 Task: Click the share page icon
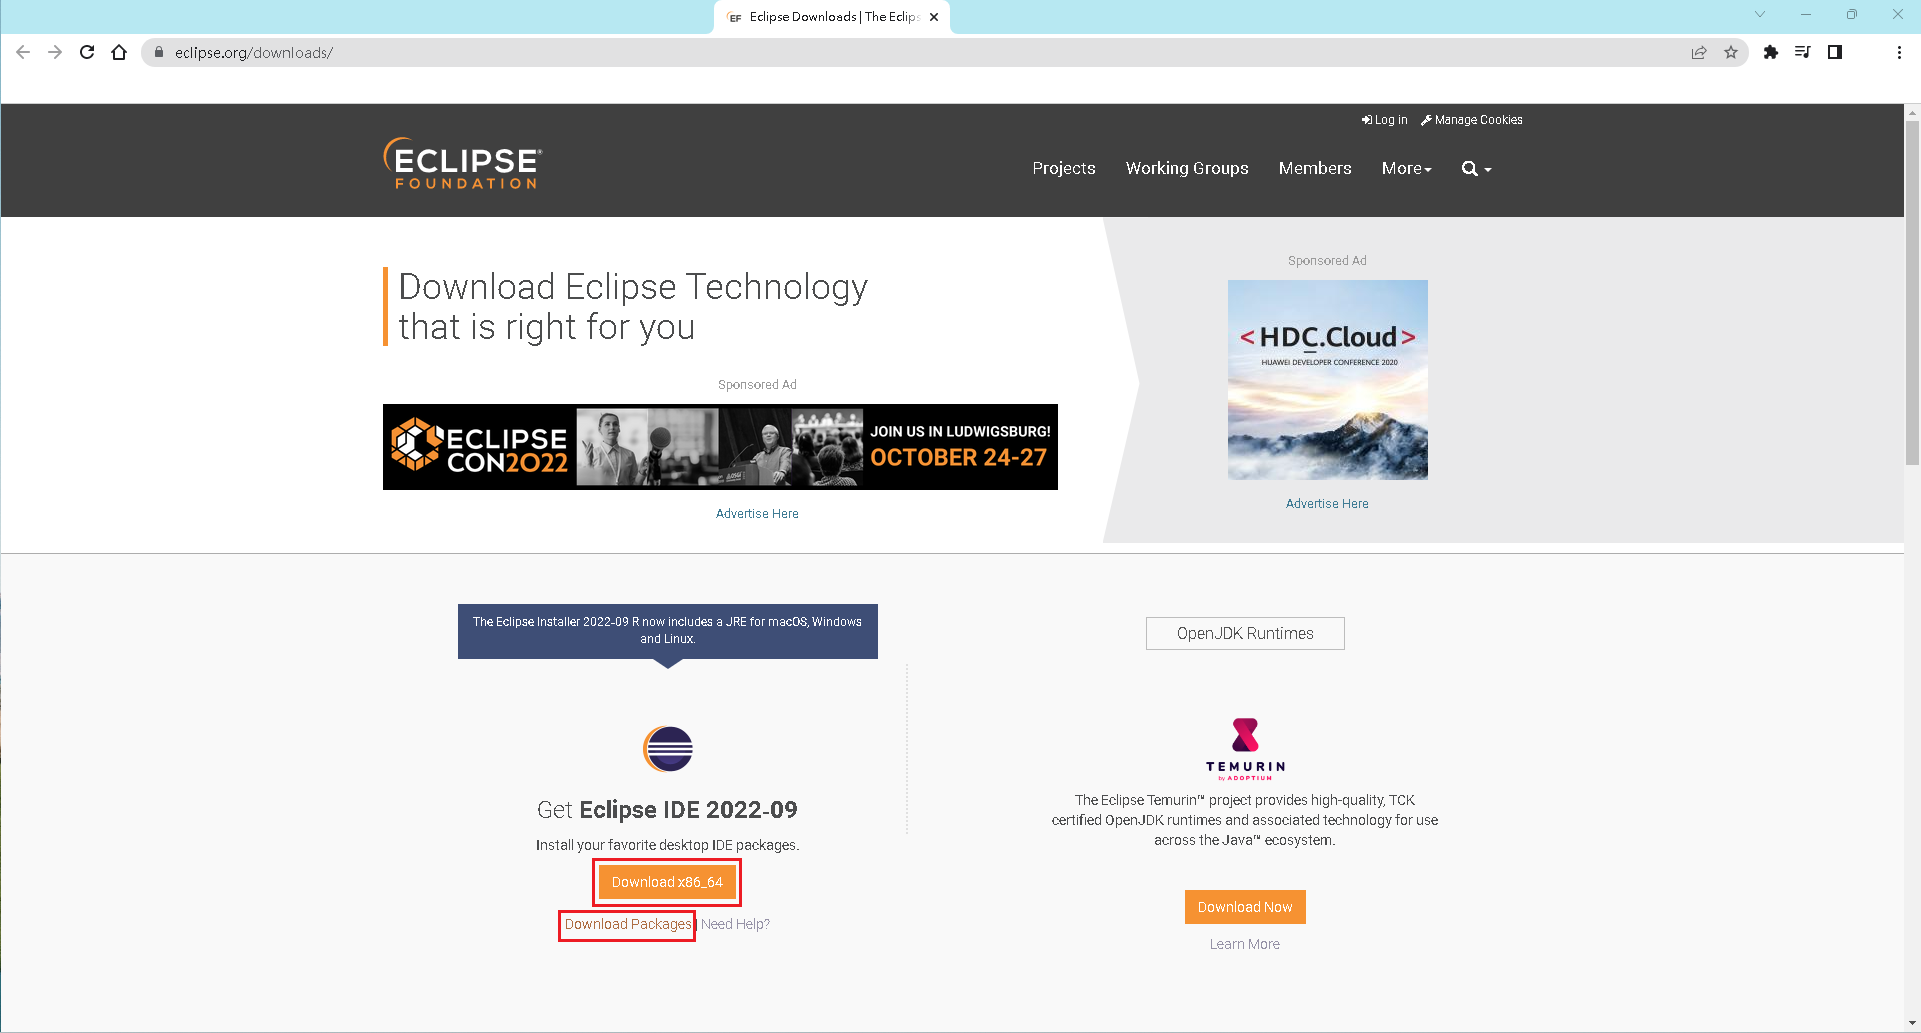click(1699, 52)
